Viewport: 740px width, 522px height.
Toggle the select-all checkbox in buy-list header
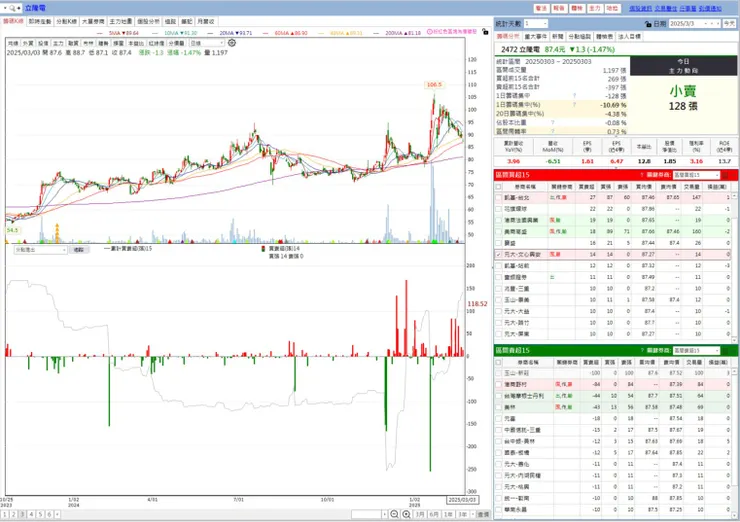pos(499,186)
